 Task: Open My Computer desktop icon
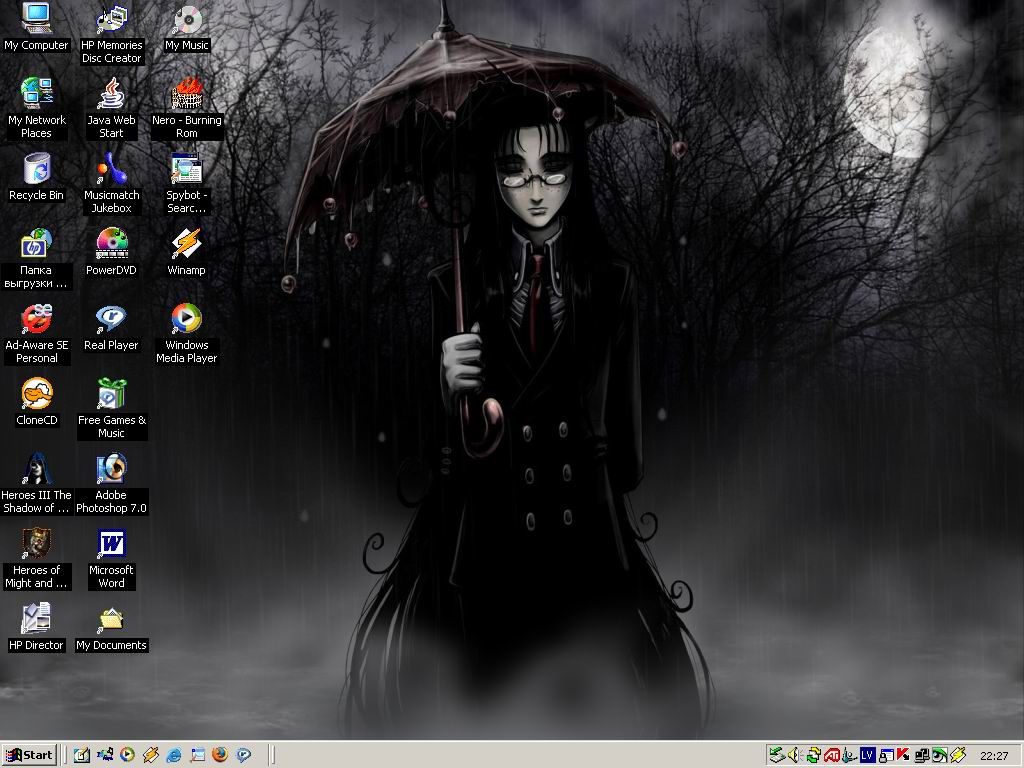click(x=37, y=27)
